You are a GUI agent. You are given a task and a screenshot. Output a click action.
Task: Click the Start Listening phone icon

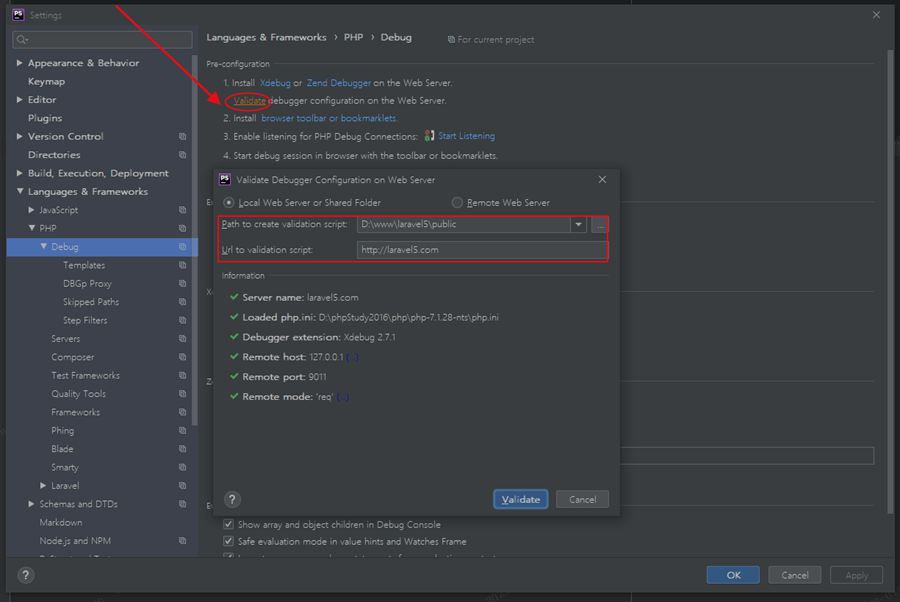coord(429,136)
